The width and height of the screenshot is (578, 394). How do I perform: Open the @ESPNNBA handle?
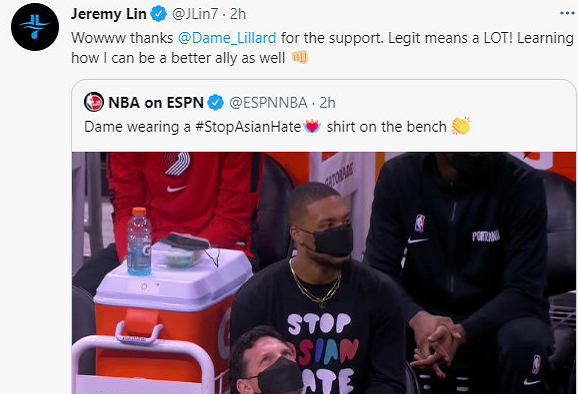(x=268, y=103)
